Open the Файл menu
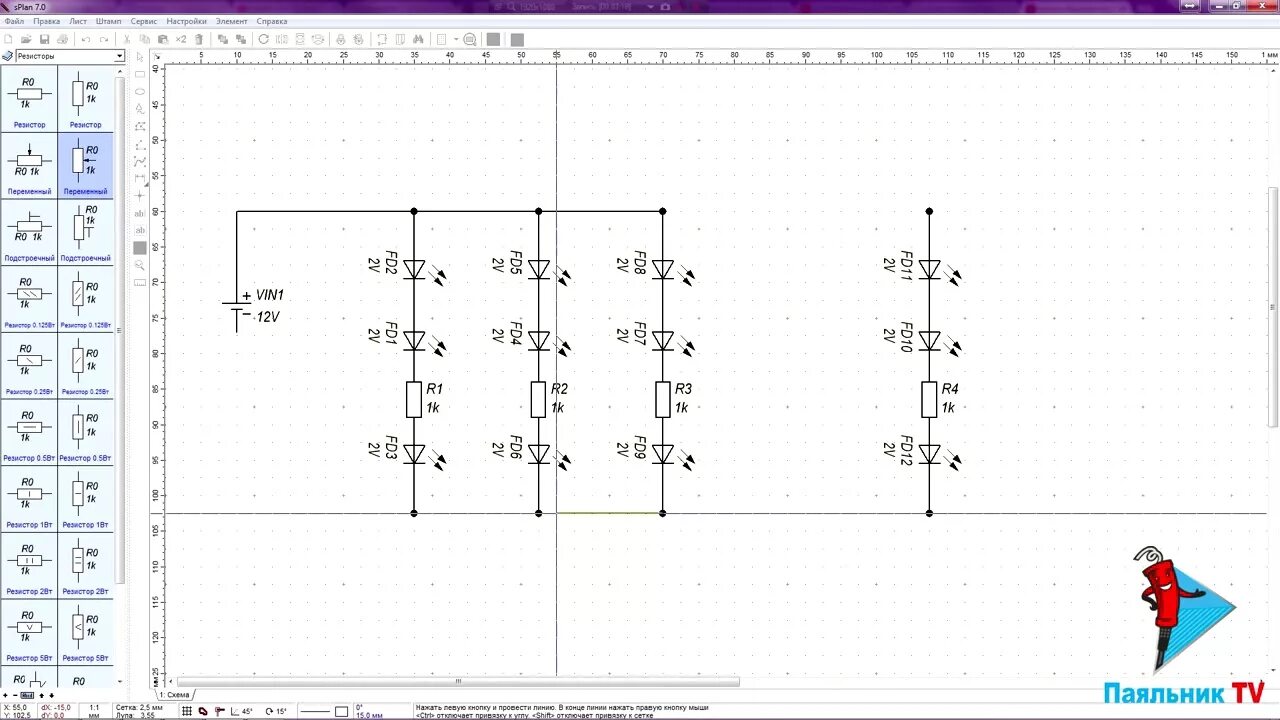Screen dimensions: 1280x720 coord(14,21)
